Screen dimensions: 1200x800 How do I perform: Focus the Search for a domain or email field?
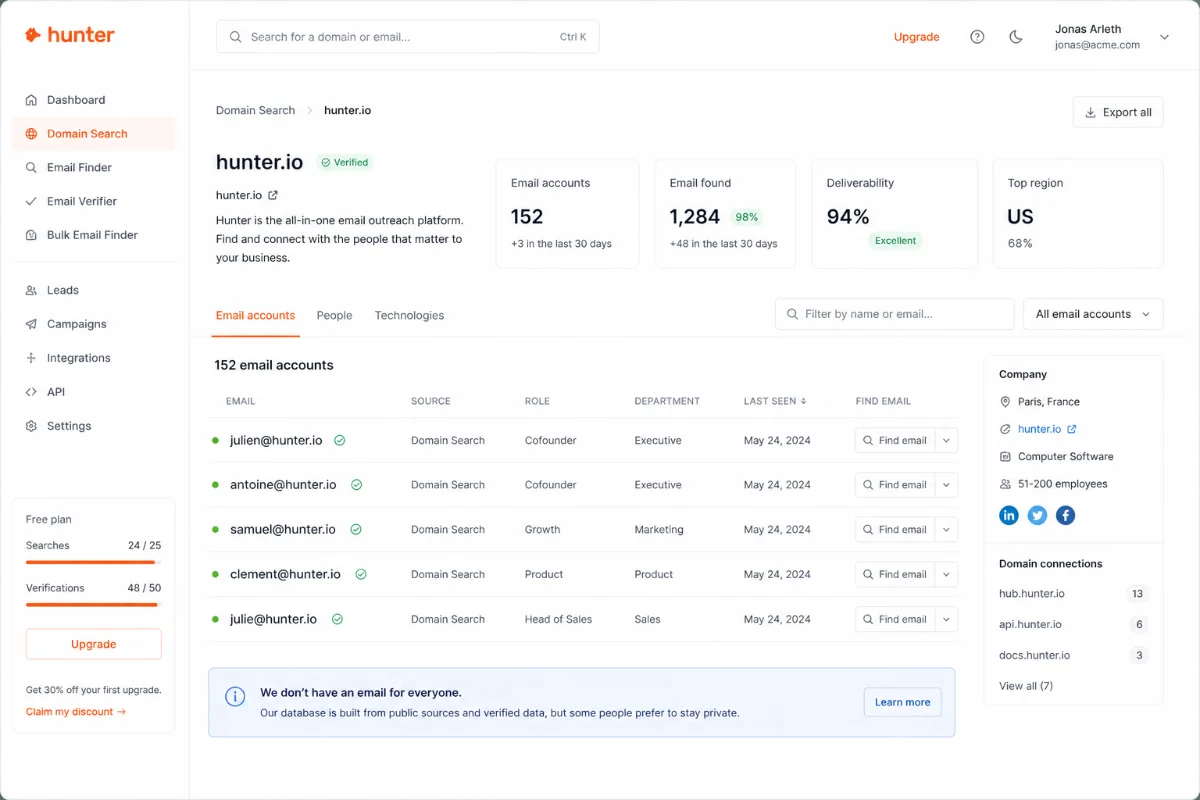pos(408,37)
